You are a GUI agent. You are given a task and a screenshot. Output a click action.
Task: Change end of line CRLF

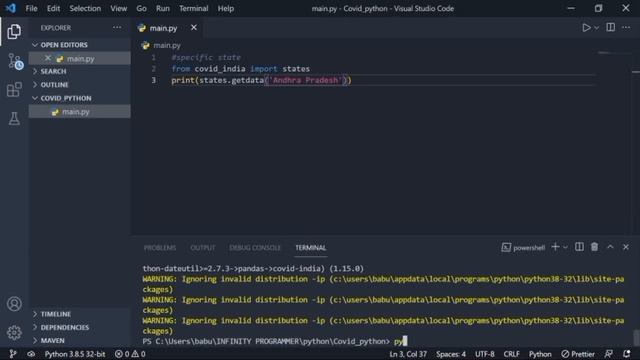511,354
